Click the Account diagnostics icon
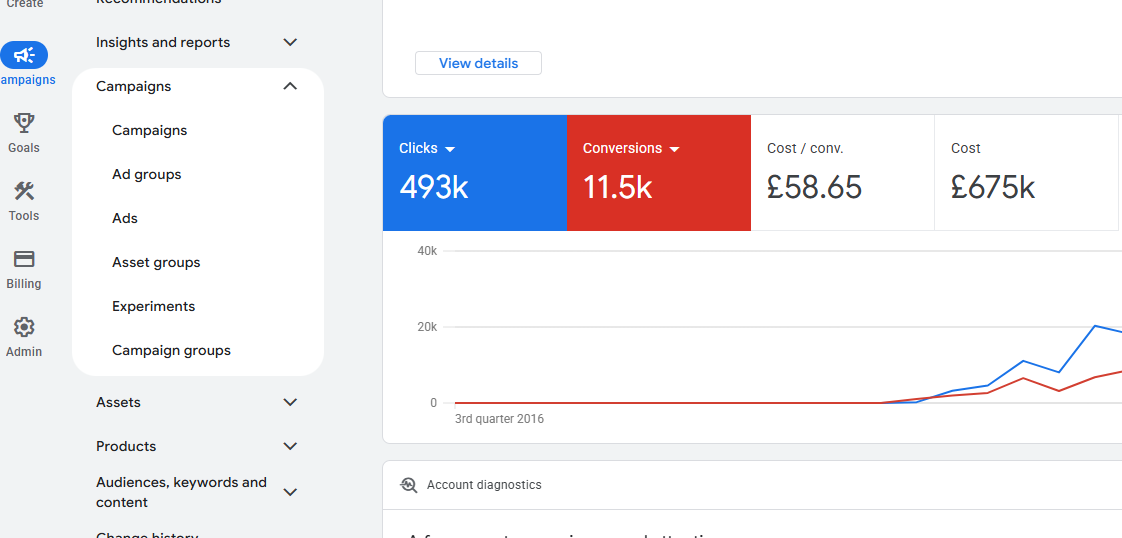Image resolution: width=1122 pixels, height=538 pixels. click(409, 485)
